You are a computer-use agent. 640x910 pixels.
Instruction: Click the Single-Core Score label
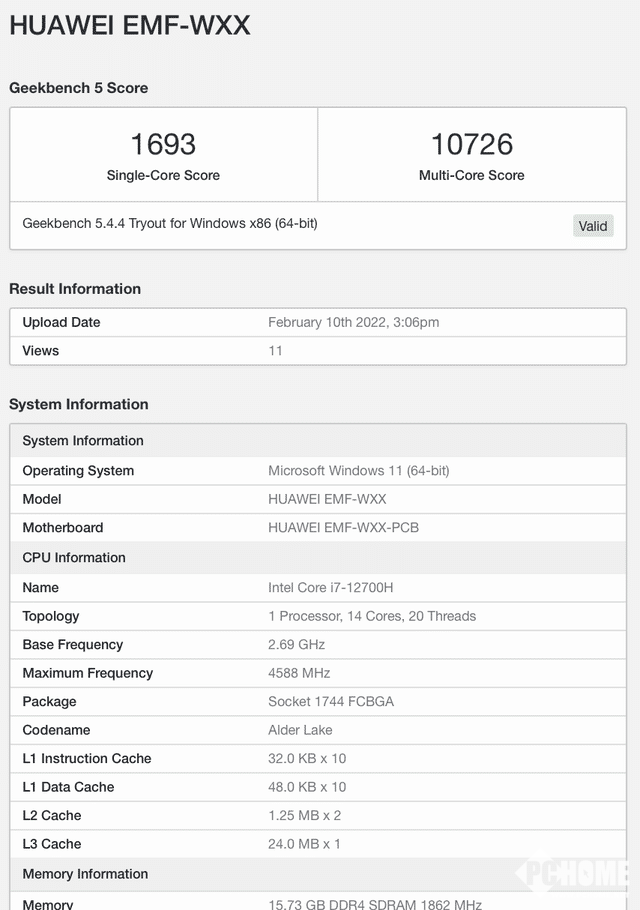163,175
